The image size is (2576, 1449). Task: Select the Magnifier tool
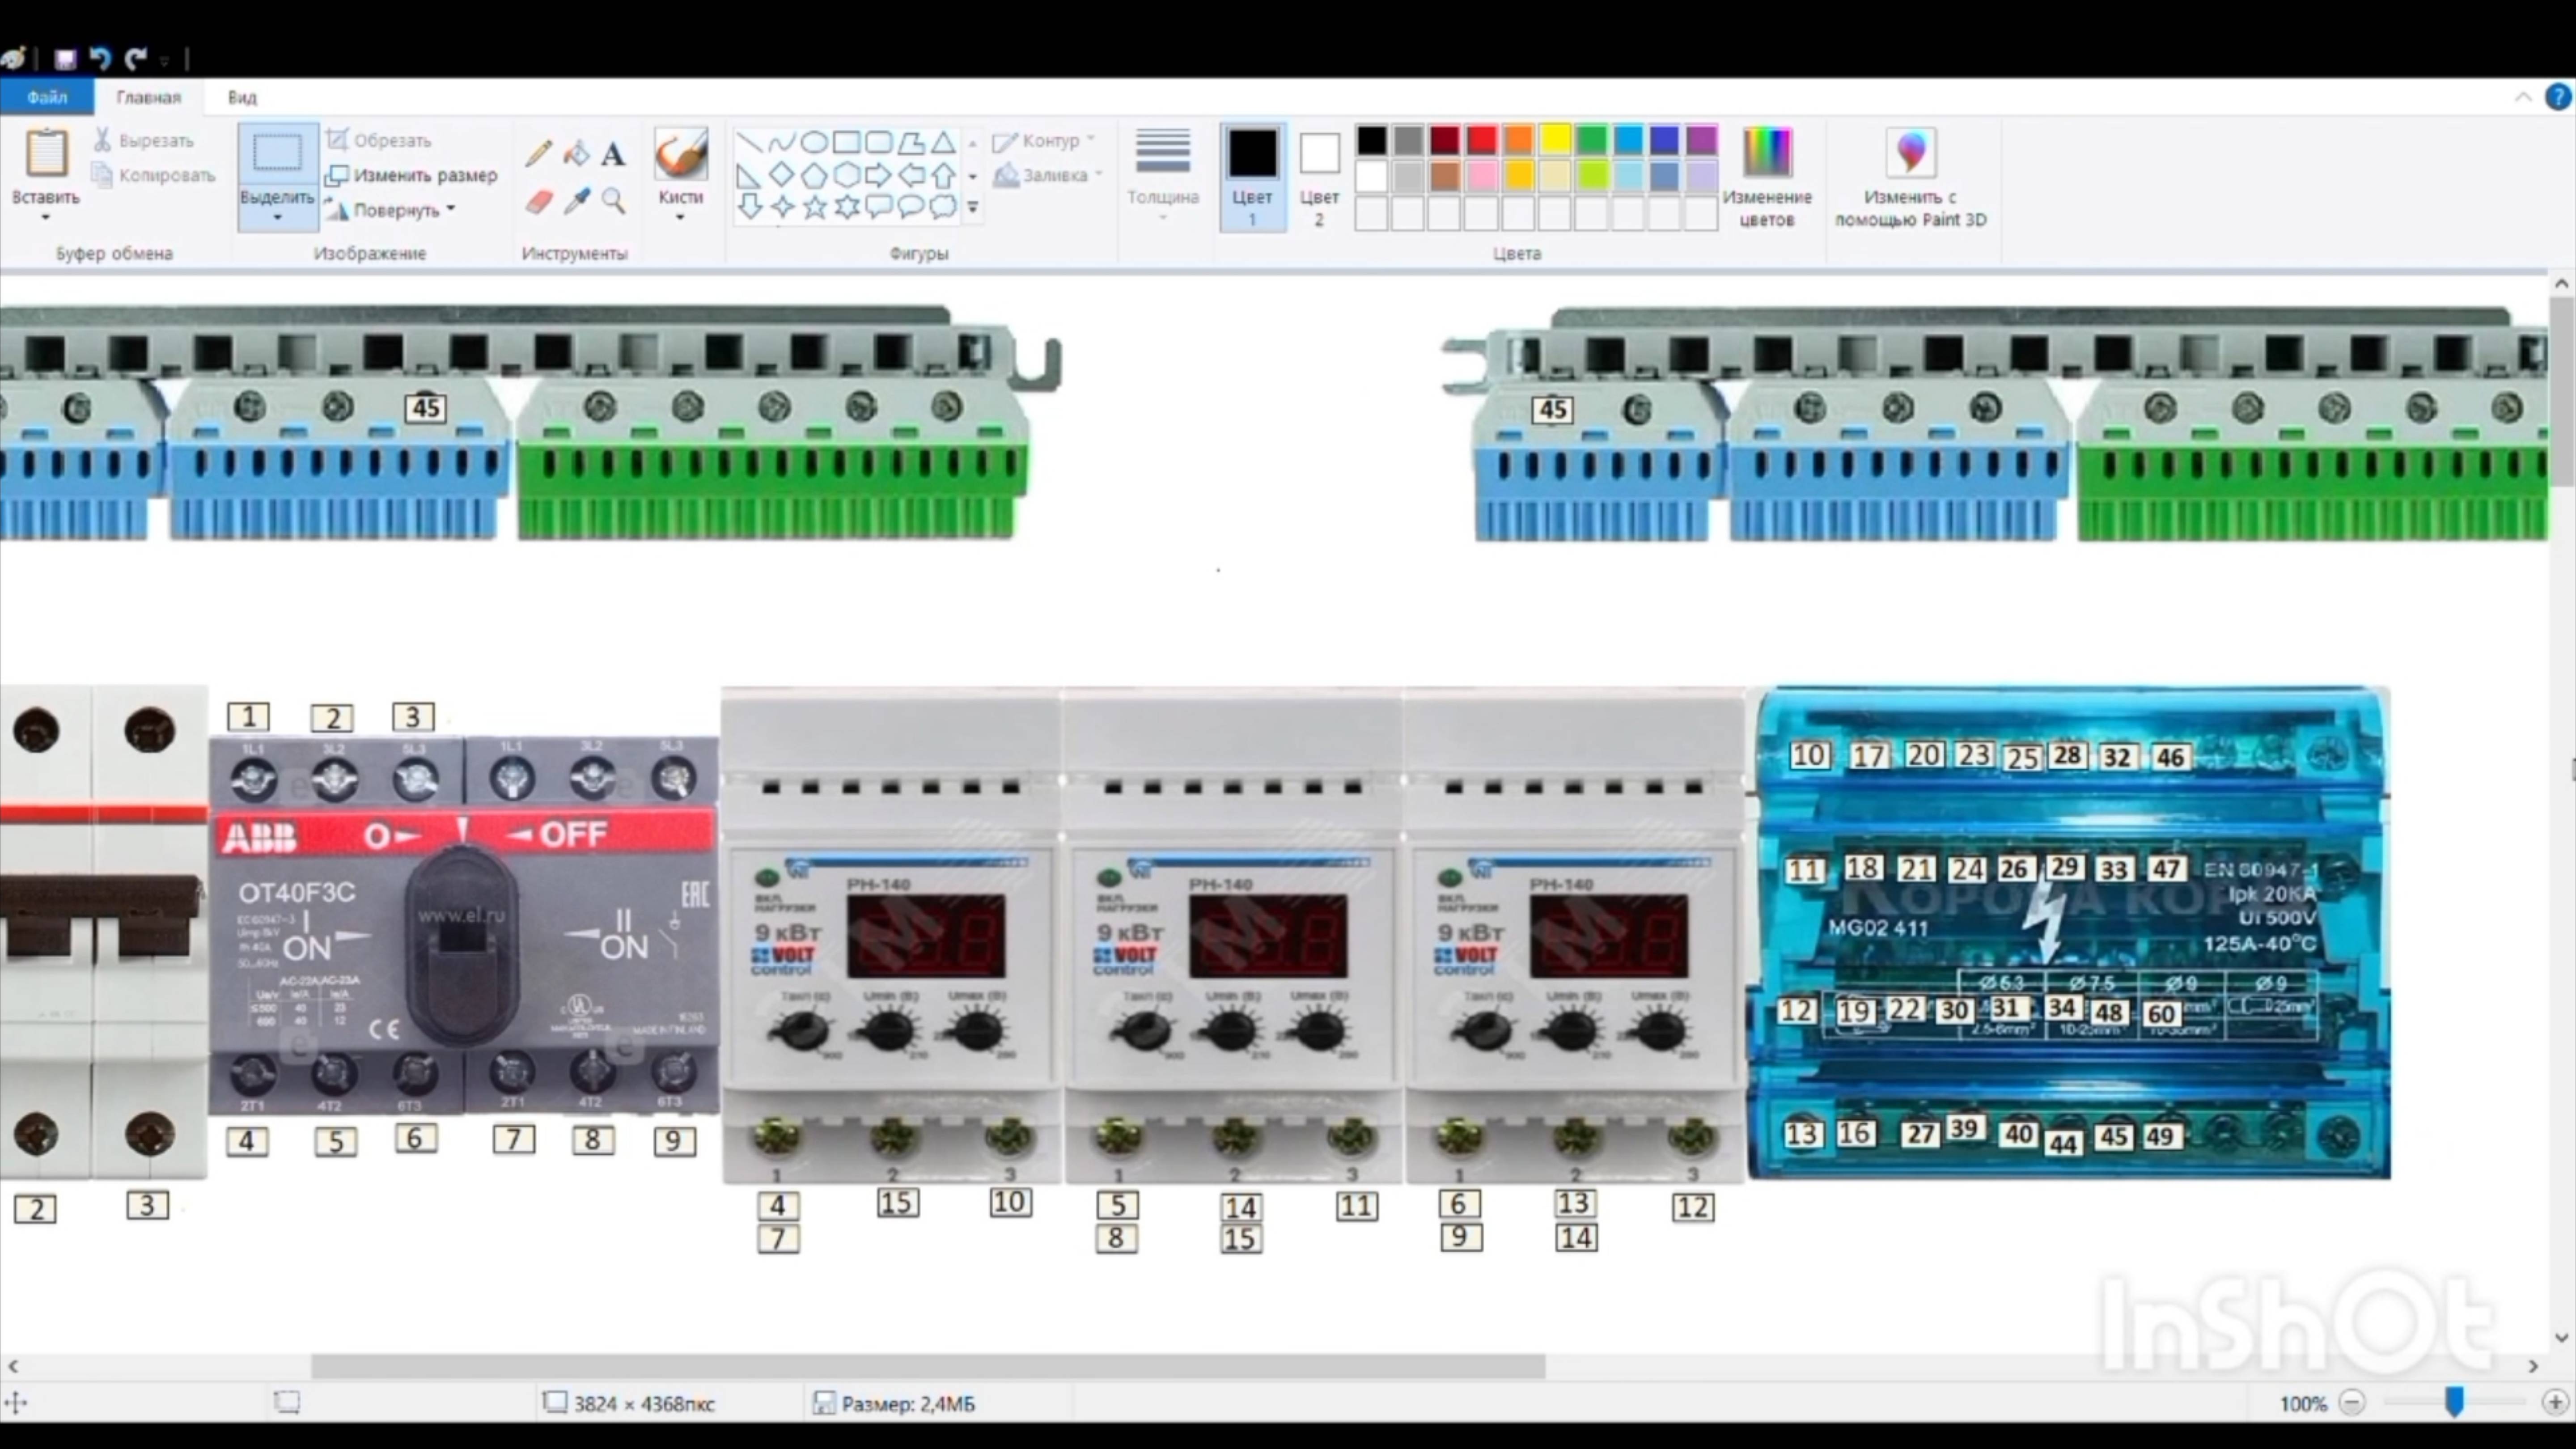point(613,201)
